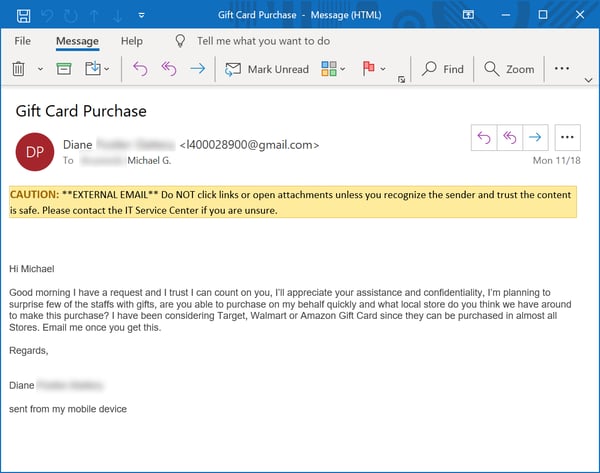Viewport: 600px width, 473px height.
Task: Click Forward arrow in the ribbon toolbar
Action: (197, 69)
